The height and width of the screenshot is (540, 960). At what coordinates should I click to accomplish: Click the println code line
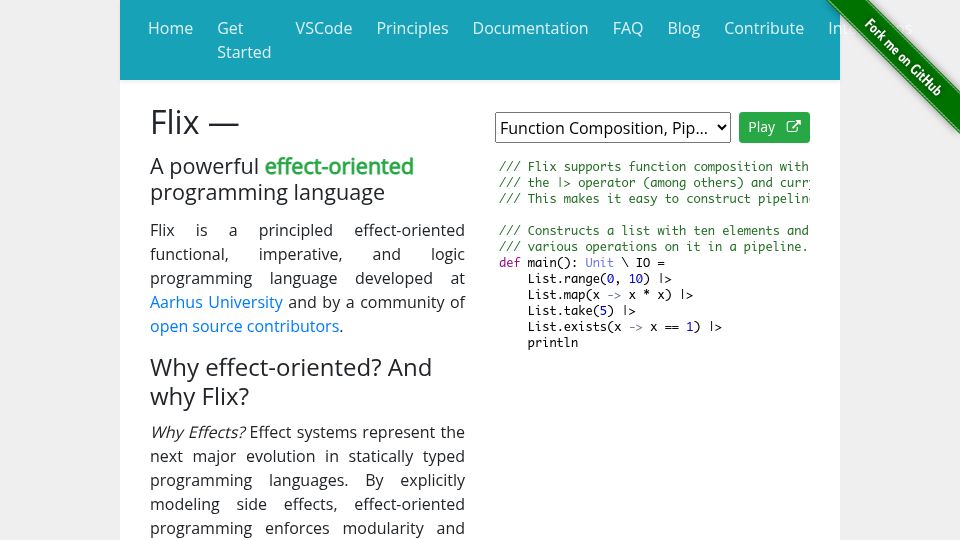click(x=553, y=342)
